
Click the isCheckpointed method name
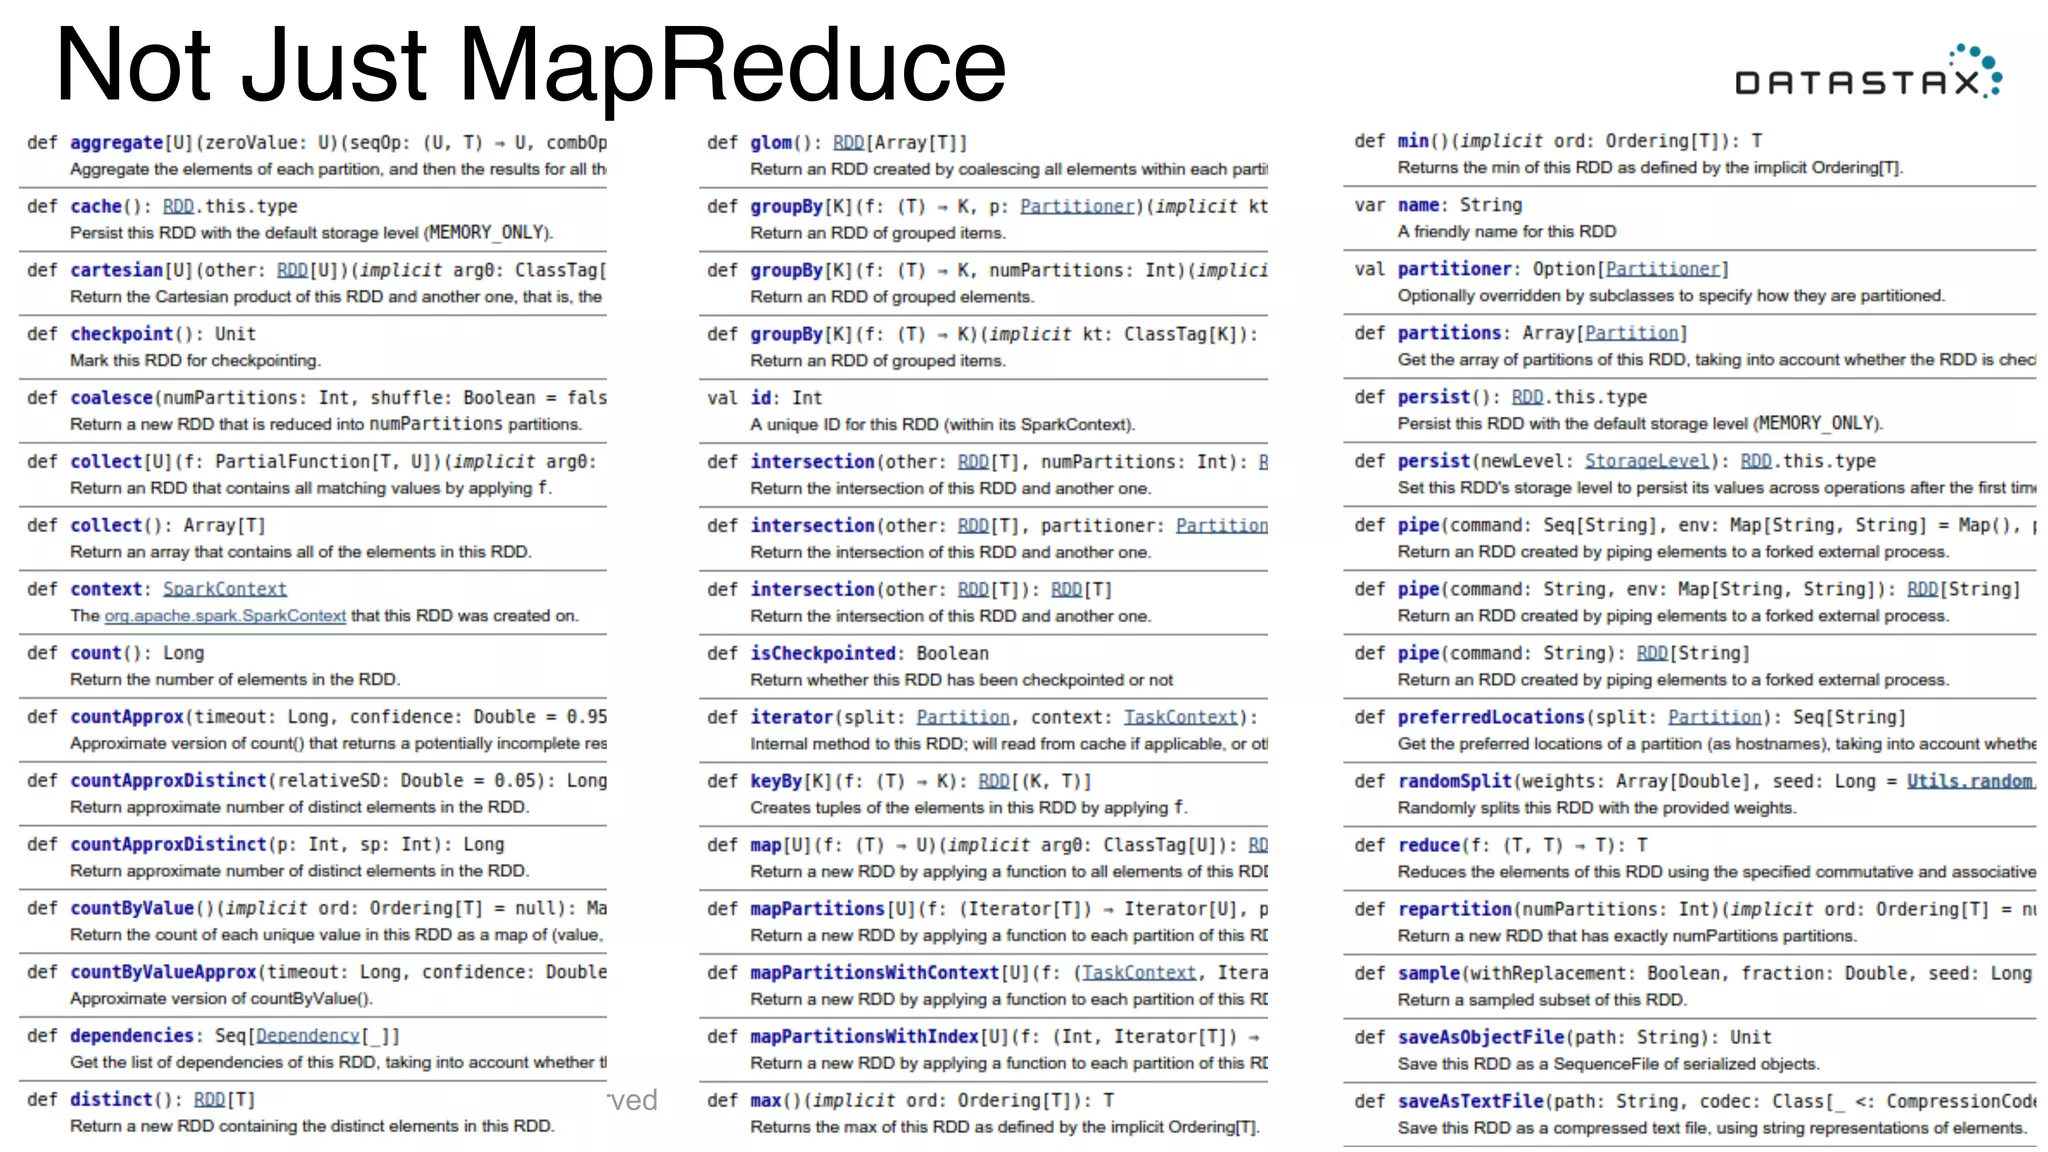tap(823, 653)
